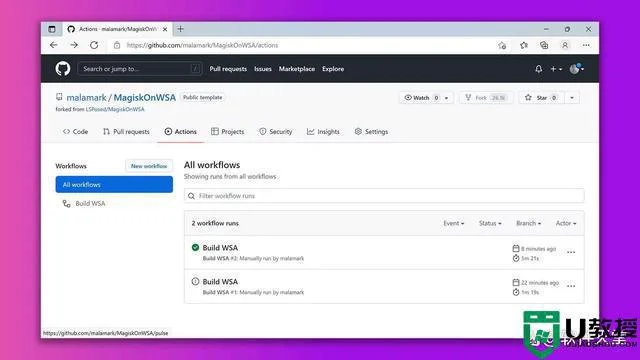Image resolution: width=640 pixels, height=360 pixels.
Task: Switch to the Projects tab
Action: point(227,131)
